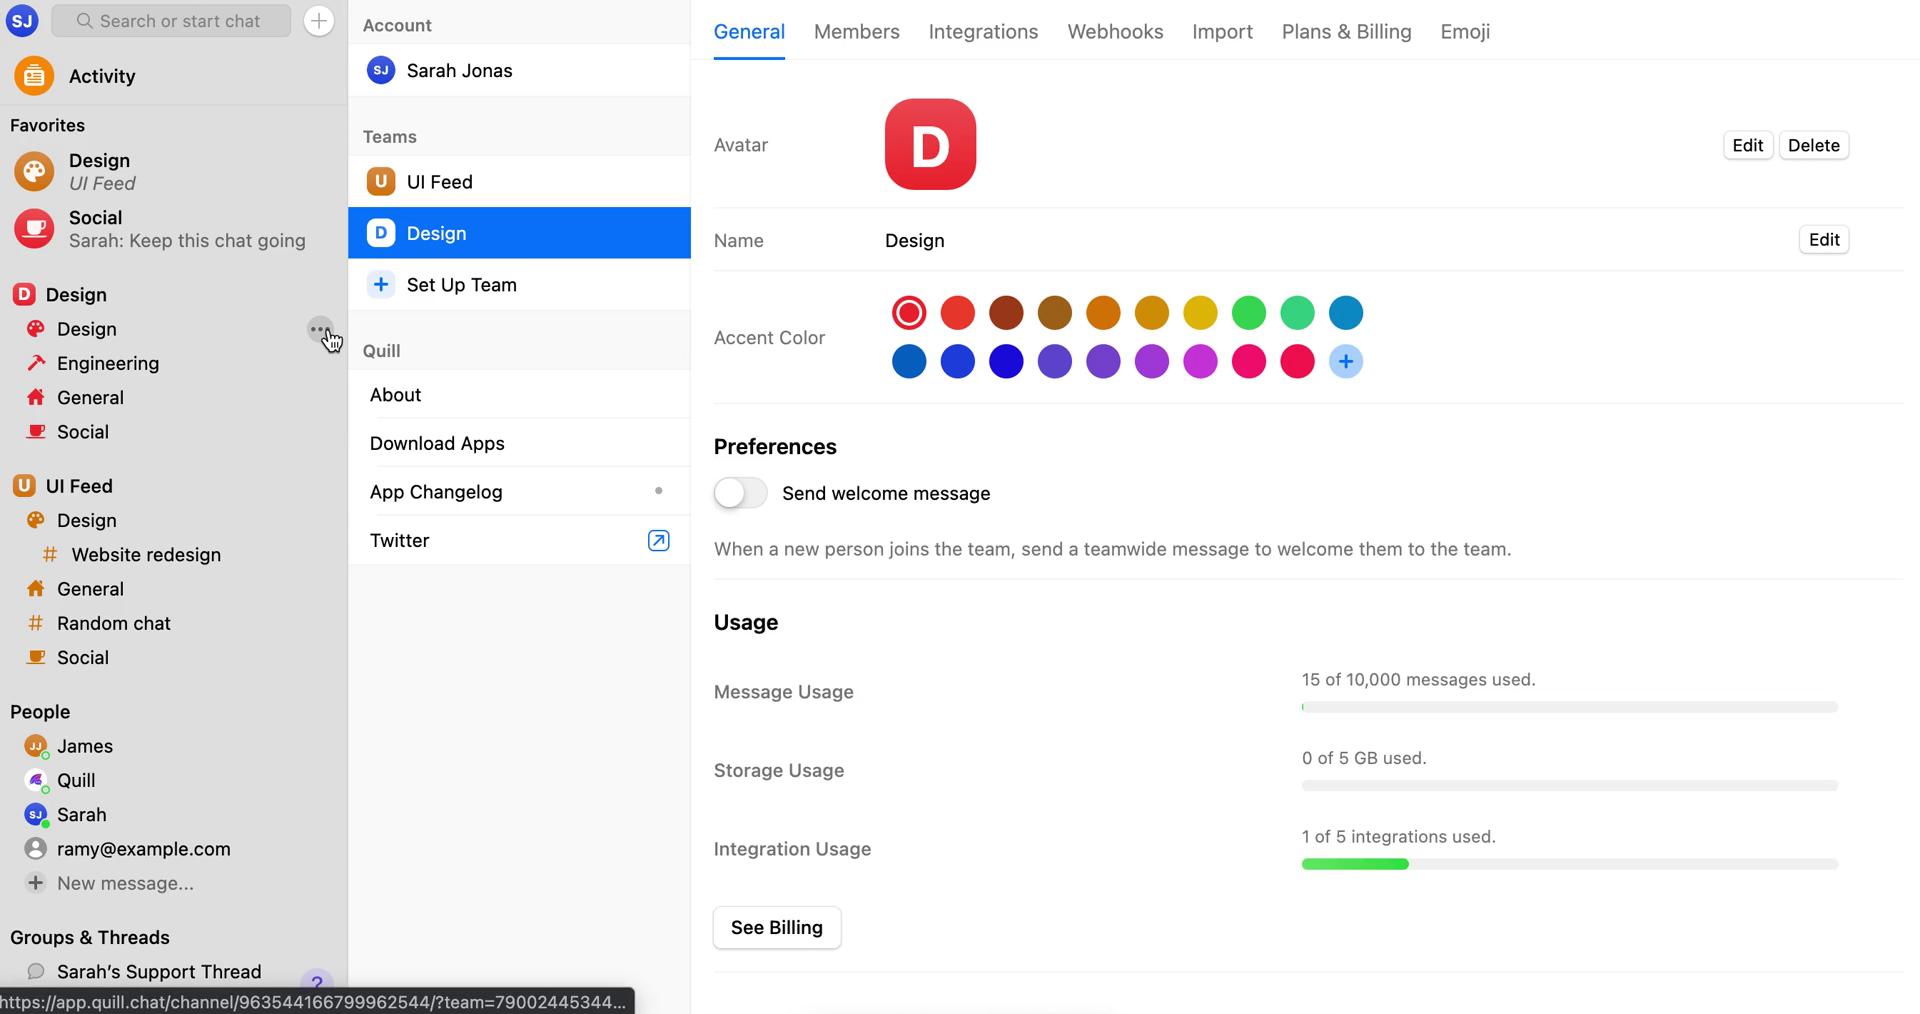Open ramy@example.com contact avatar
The height and width of the screenshot is (1014, 1920).
click(x=36, y=848)
